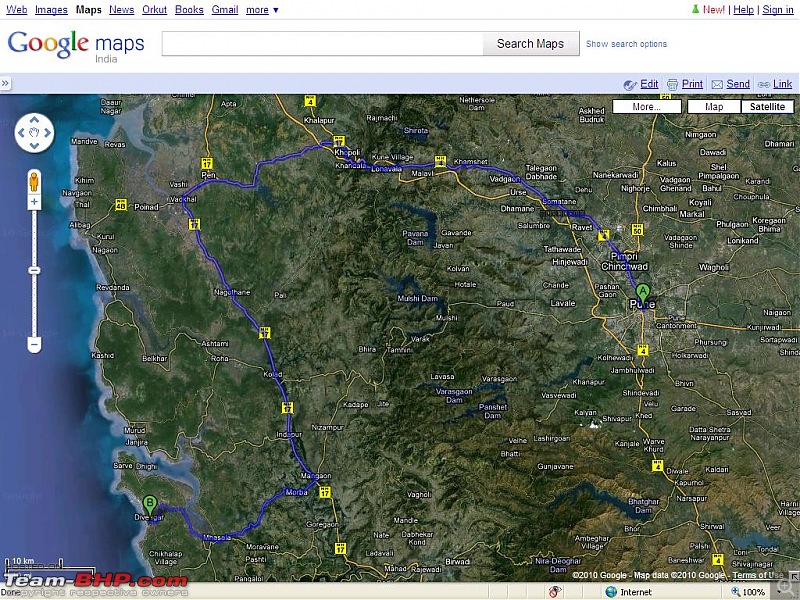This screenshot has height=600, width=800.
Task: Click the Search Maps button
Action: (x=531, y=44)
